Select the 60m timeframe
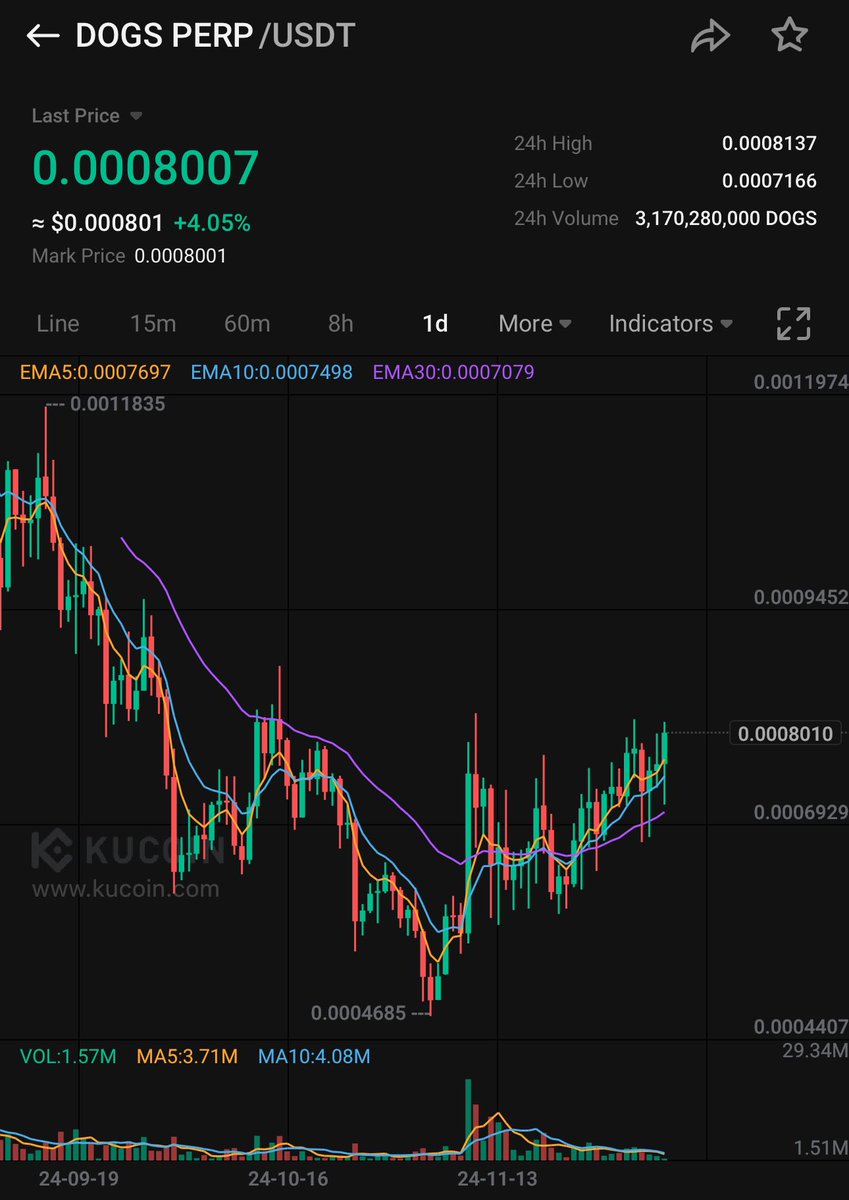Screen dimensions: 849x1200 (x=247, y=324)
